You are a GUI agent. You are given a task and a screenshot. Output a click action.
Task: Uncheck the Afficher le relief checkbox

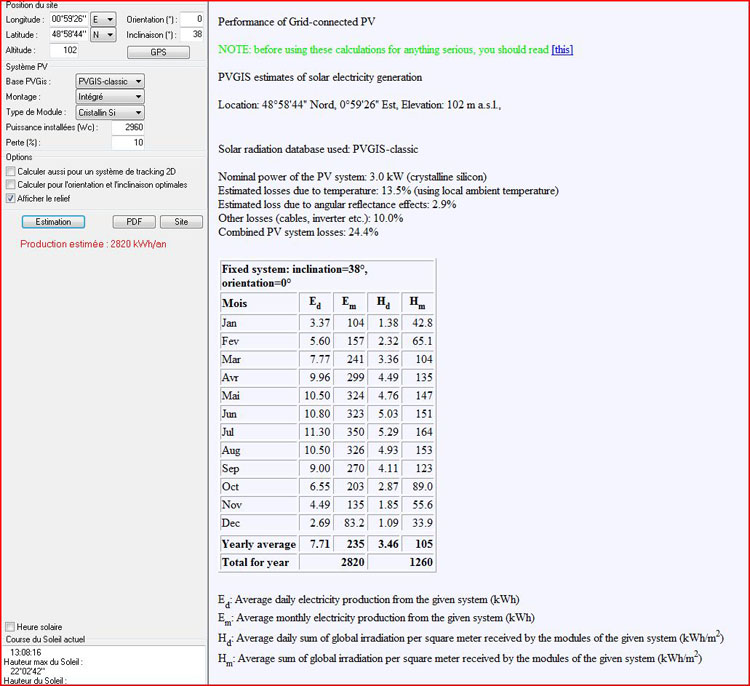[x=10, y=198]
